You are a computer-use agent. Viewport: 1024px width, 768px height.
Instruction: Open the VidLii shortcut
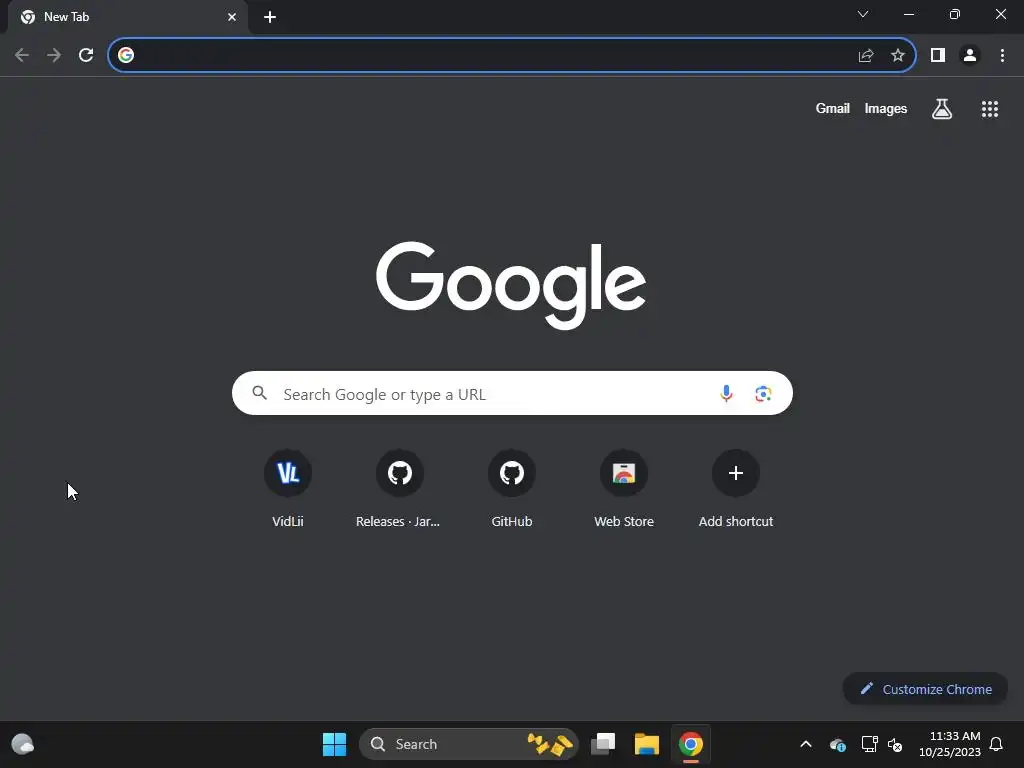(x=288, y=489)
